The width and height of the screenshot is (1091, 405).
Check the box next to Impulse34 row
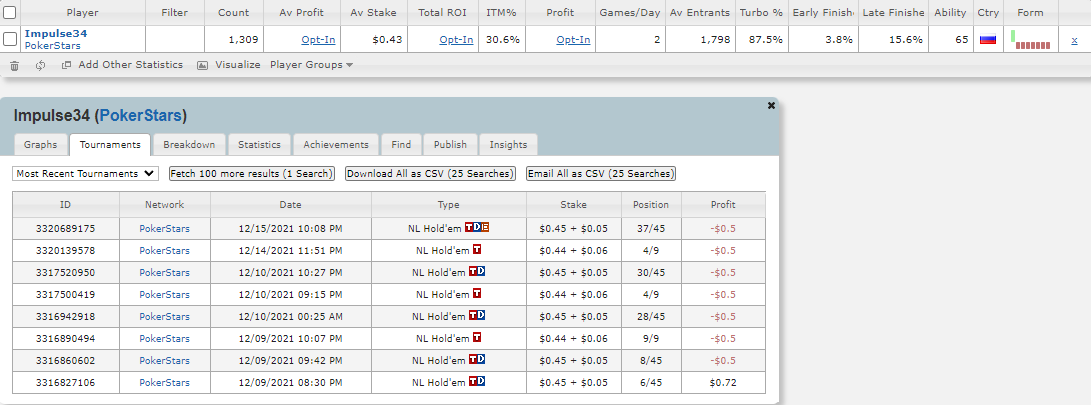[x=10, y=40]
